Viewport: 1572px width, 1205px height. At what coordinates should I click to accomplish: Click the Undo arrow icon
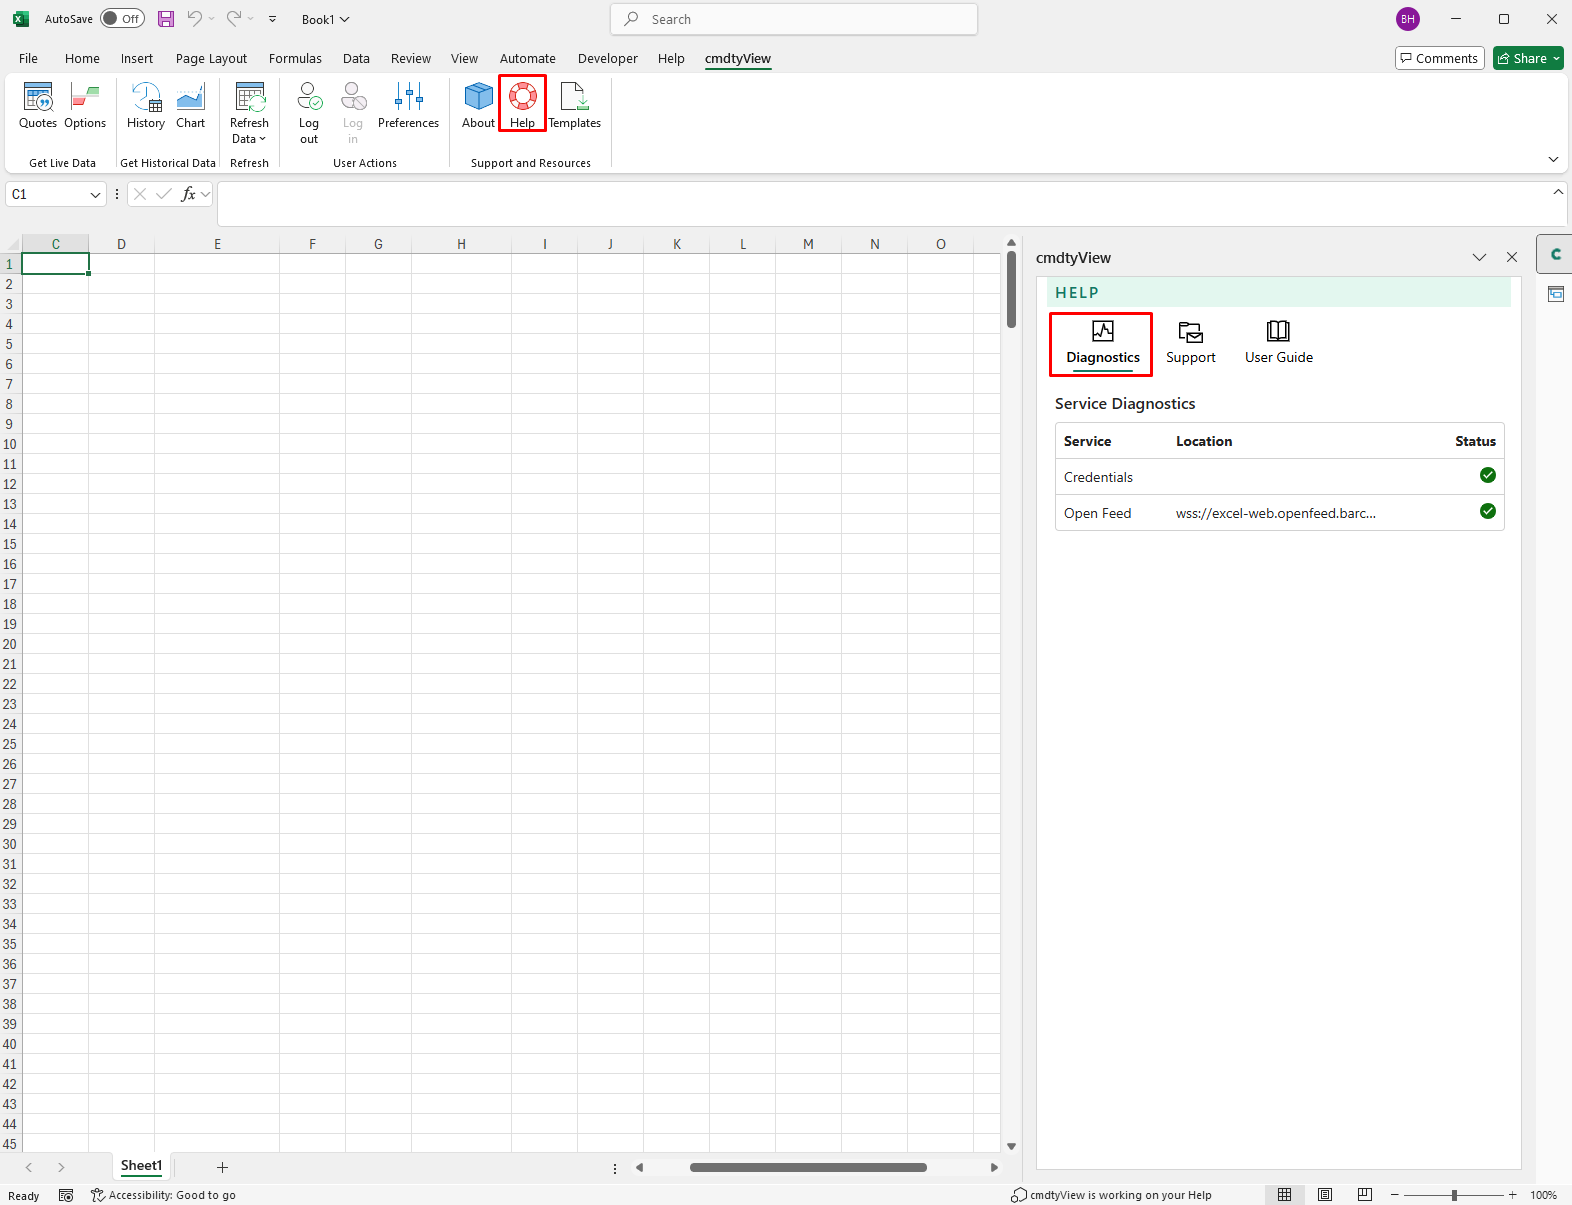click(x=195, y=19)
